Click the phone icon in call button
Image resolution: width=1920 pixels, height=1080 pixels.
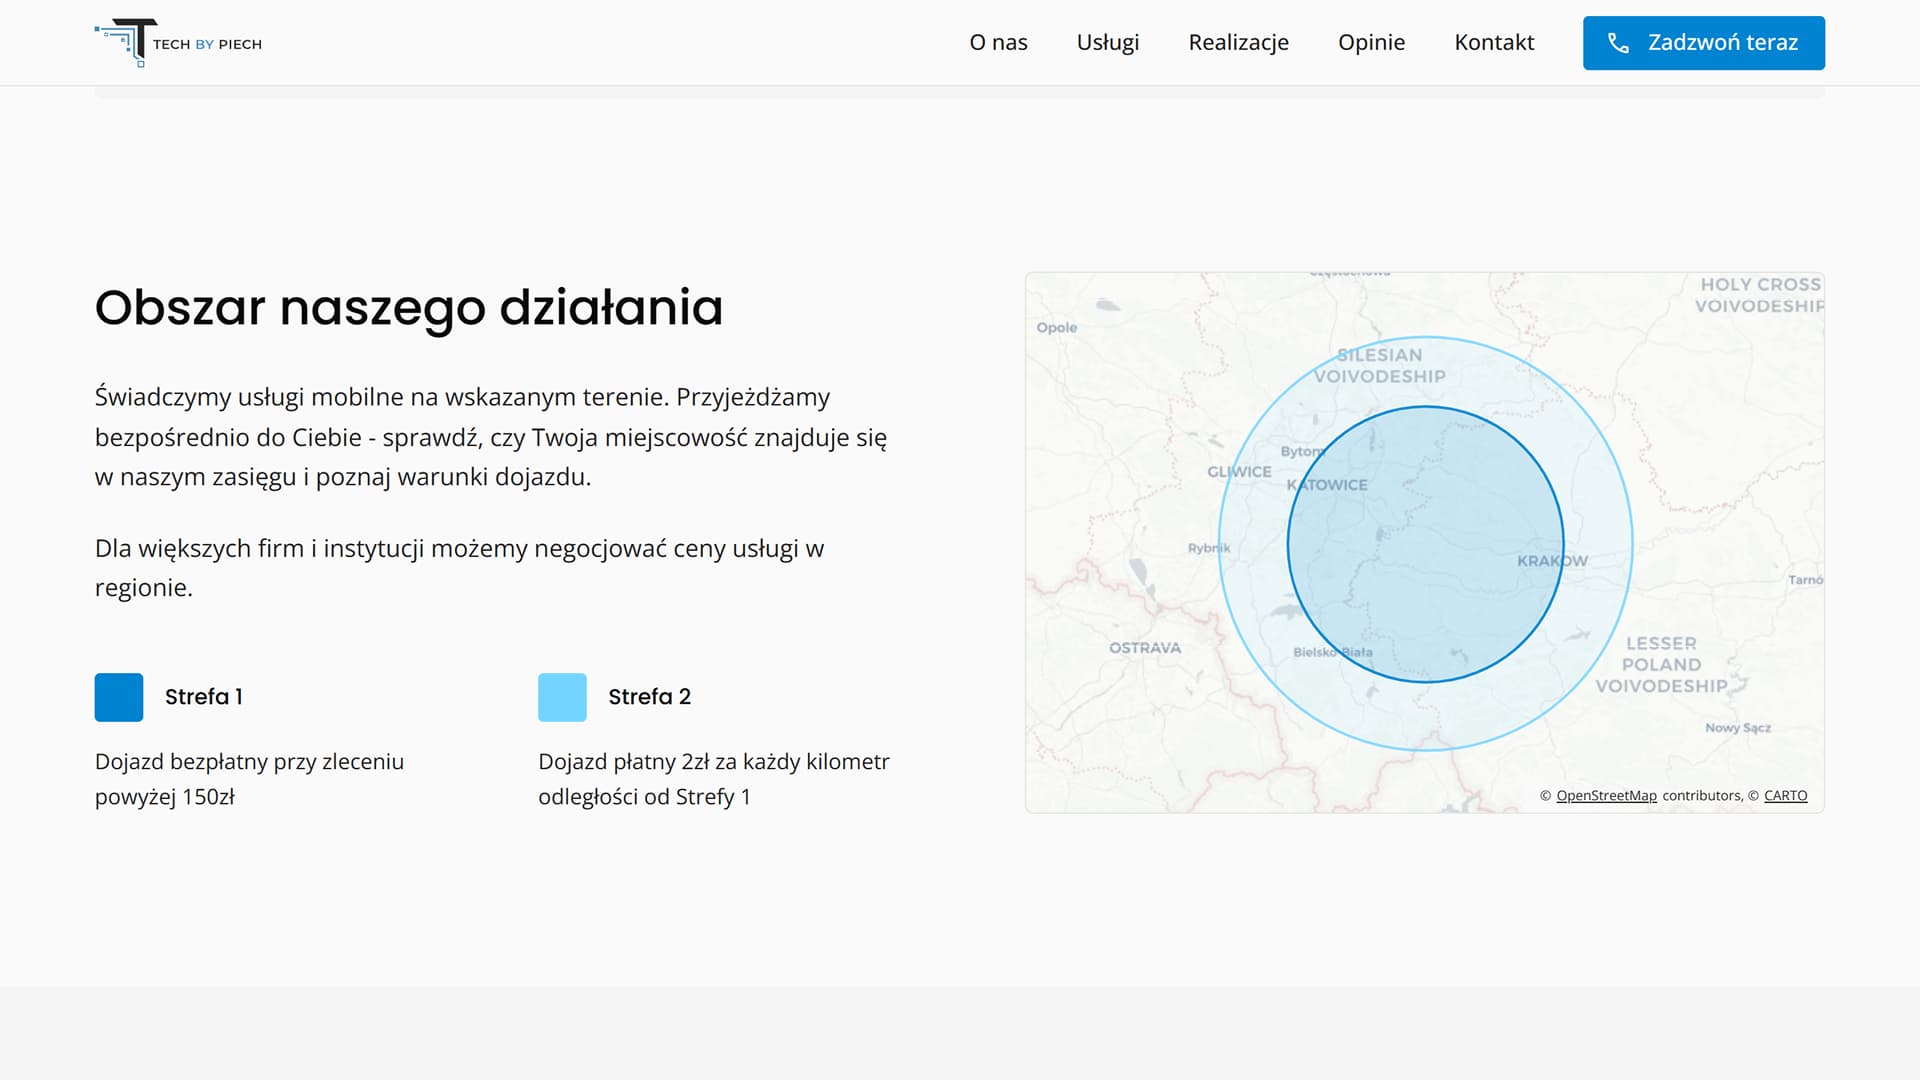1617,43
